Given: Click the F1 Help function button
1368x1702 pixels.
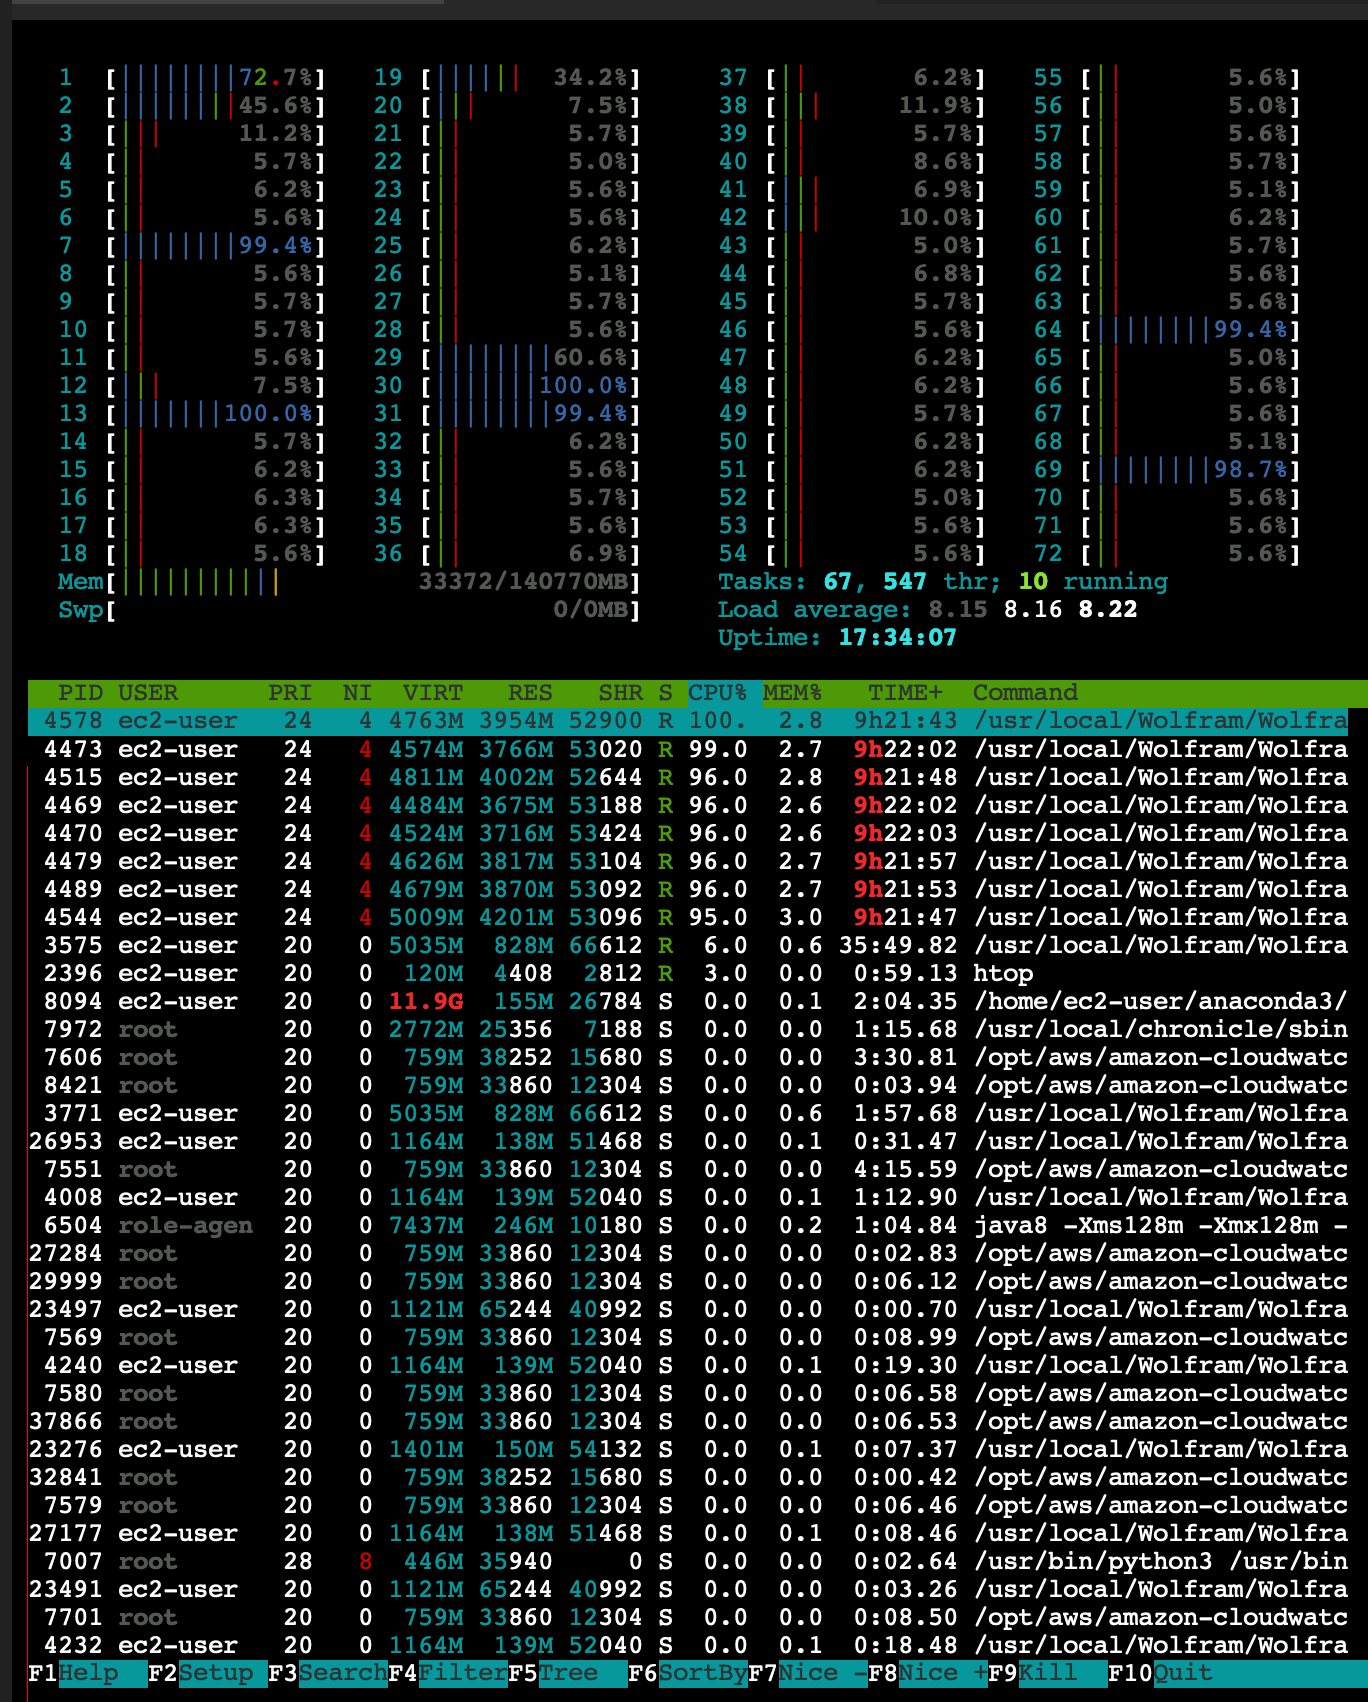Looking at the screenshot, I should click(87, 1673).
